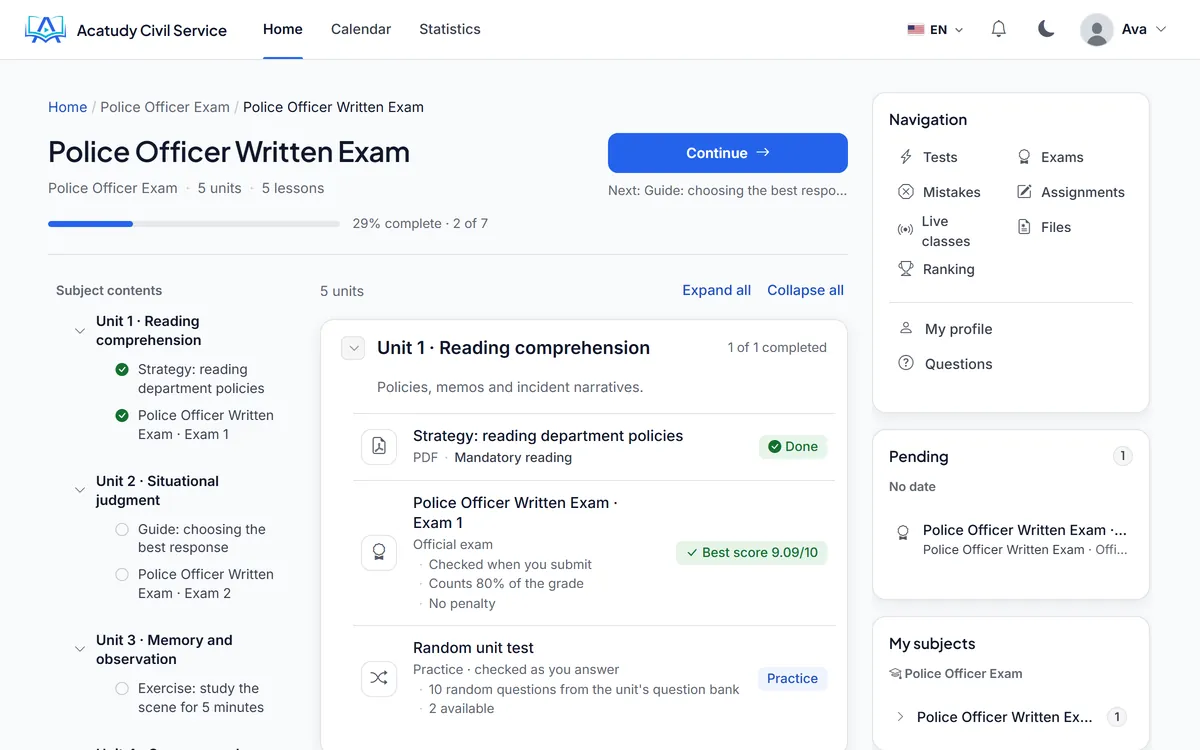
Task: Click the PDF document icon
Action: 379,446
